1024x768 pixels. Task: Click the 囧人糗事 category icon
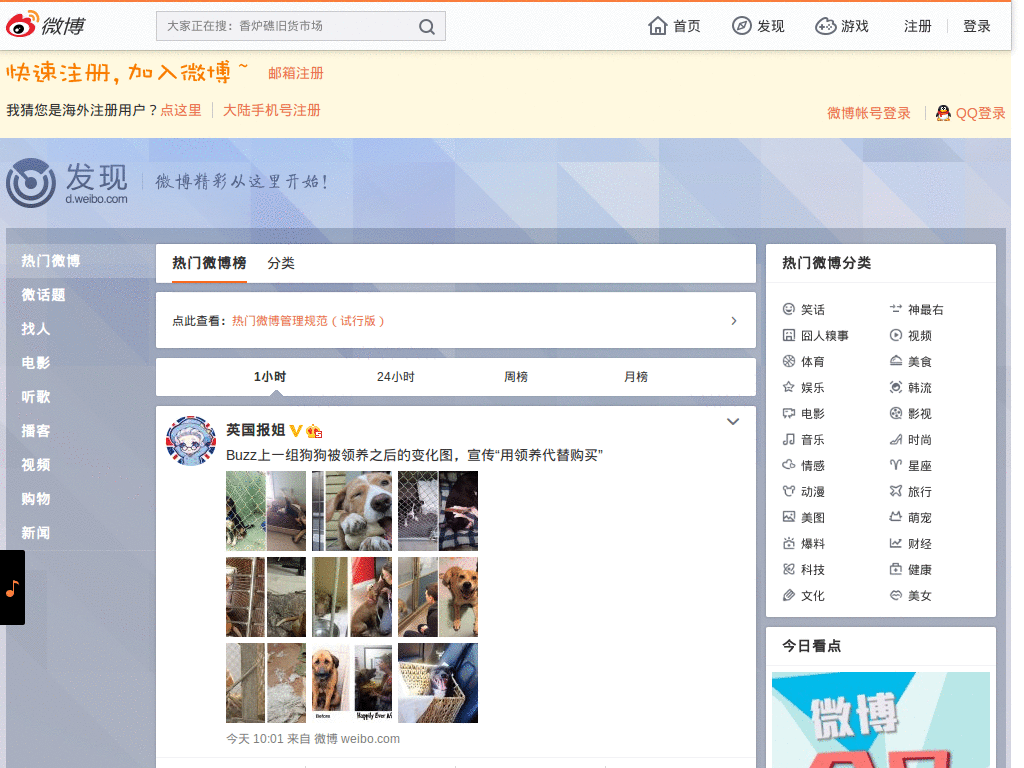point(789,335)
